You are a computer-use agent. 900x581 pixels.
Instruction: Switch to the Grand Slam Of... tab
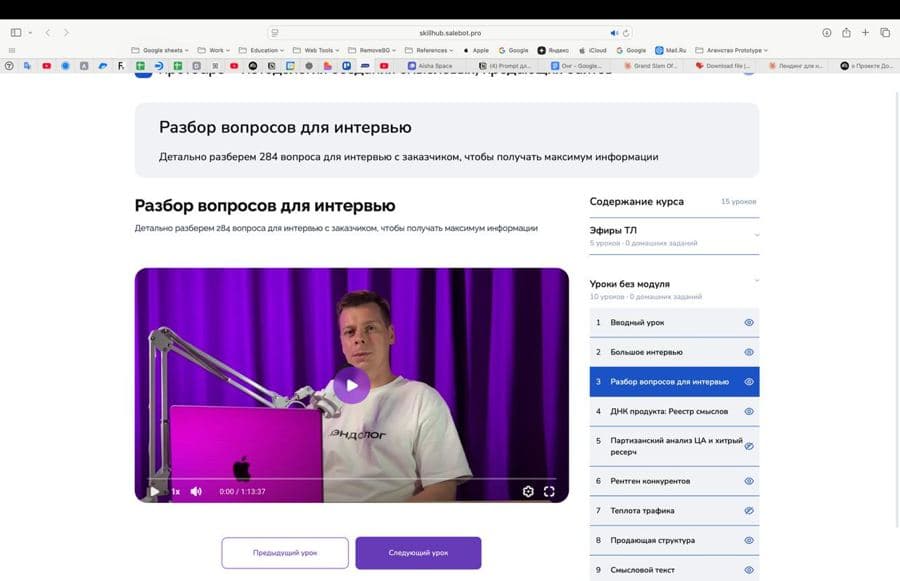650,66
